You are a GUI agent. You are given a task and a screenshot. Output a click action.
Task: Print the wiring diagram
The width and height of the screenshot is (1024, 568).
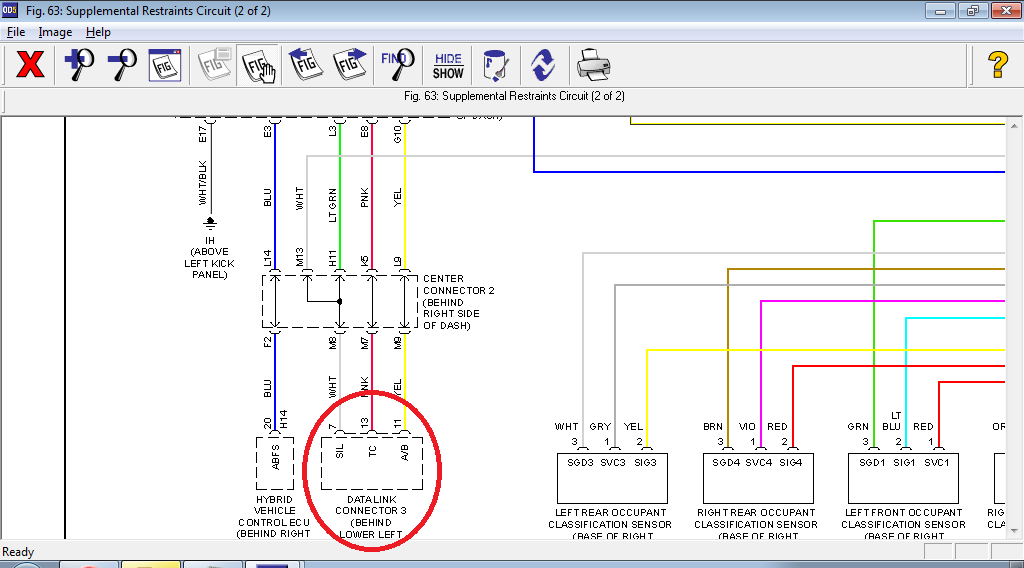tap(593, 66)
